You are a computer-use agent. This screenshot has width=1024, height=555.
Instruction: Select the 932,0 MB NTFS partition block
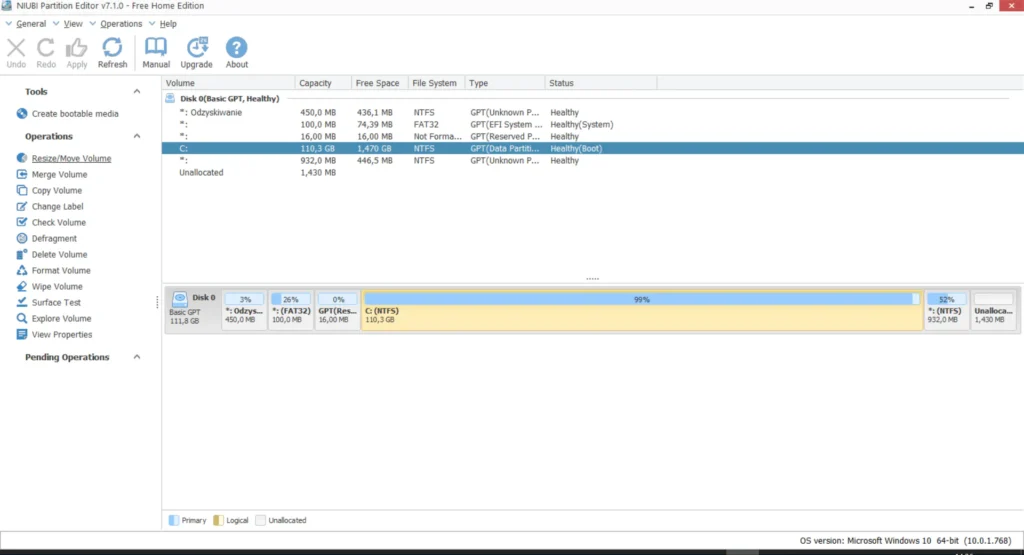point(946,309)
